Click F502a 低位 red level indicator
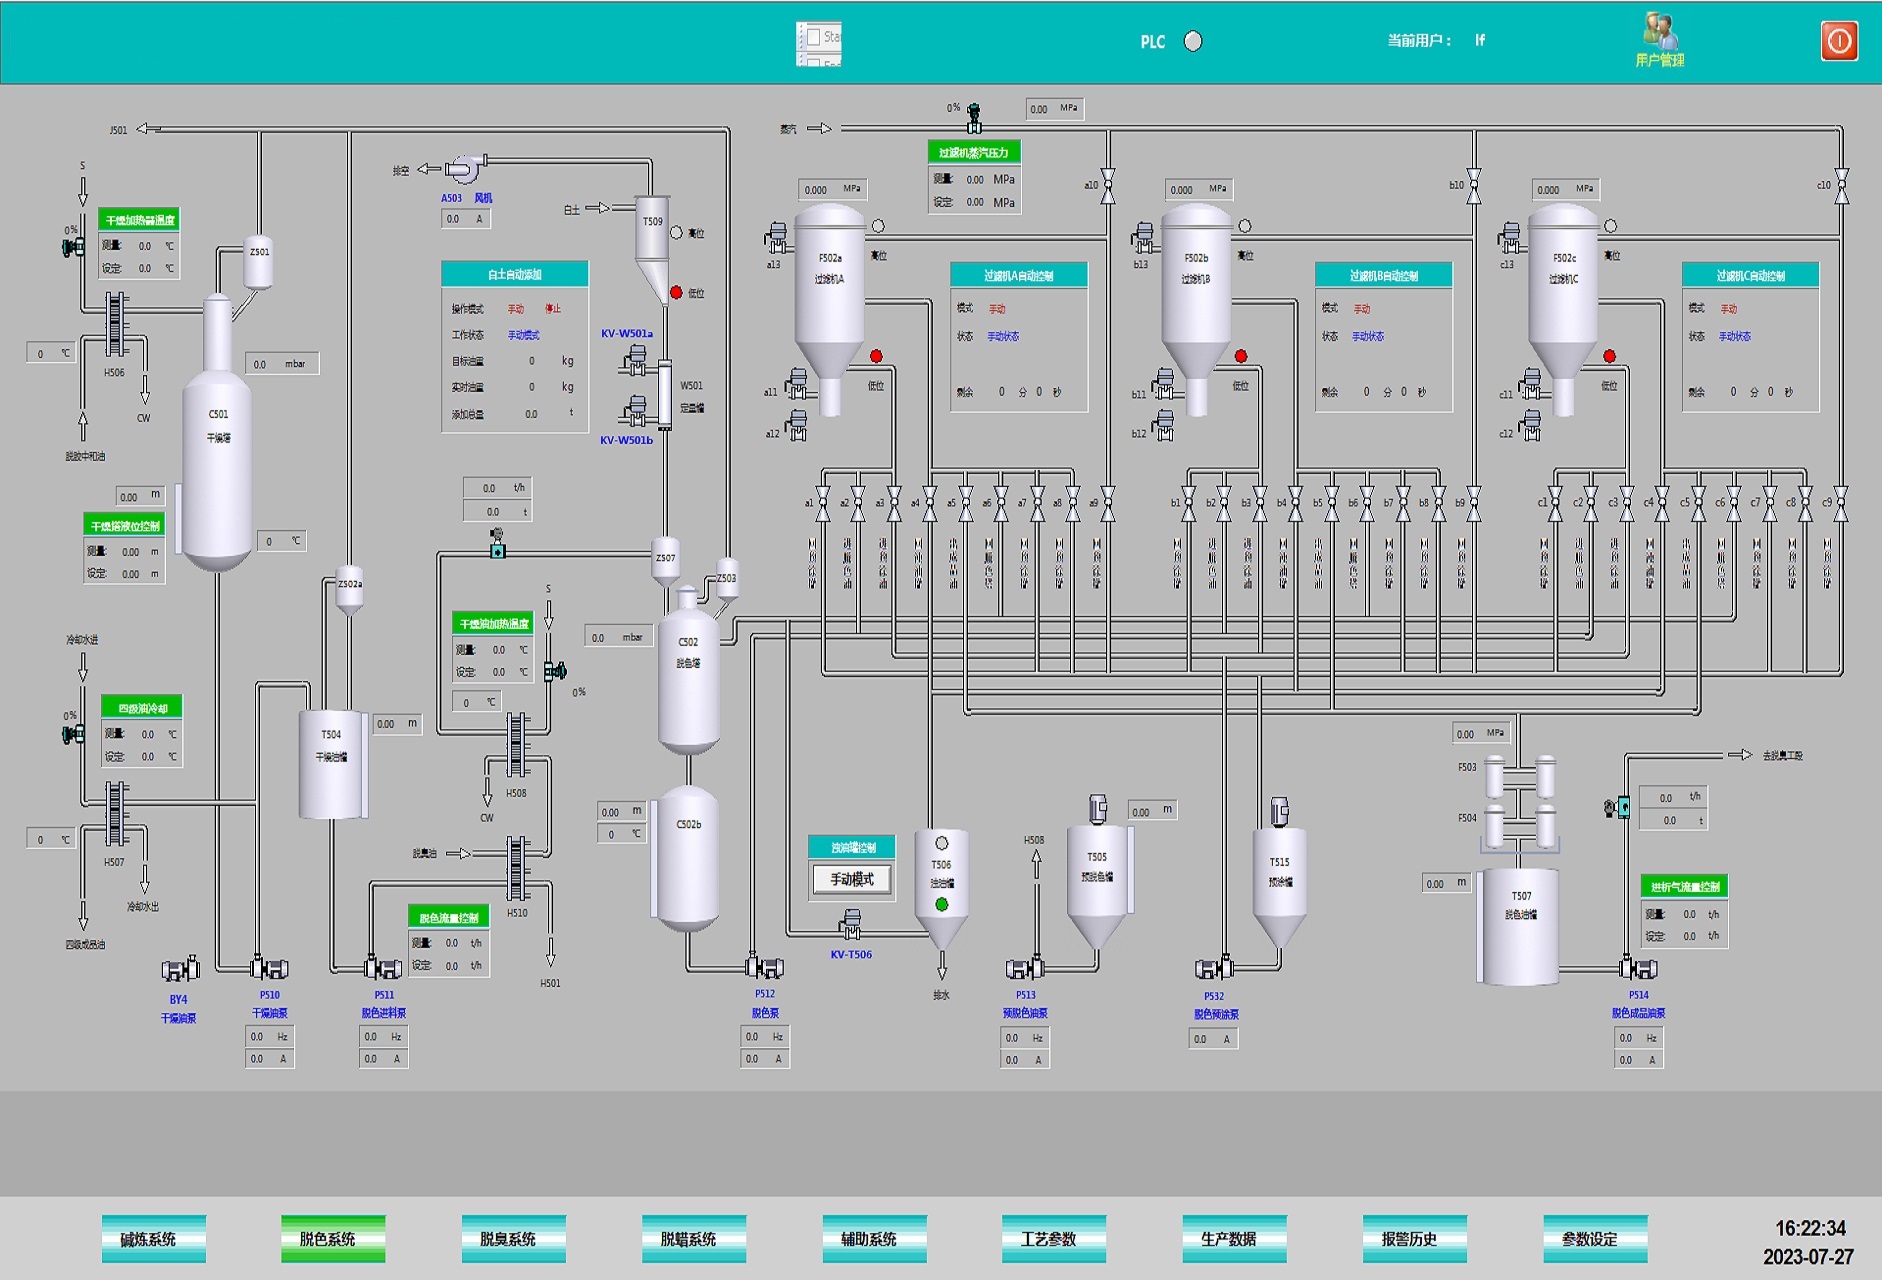Screen dimensions: 1882x1280 coord(876,356)
